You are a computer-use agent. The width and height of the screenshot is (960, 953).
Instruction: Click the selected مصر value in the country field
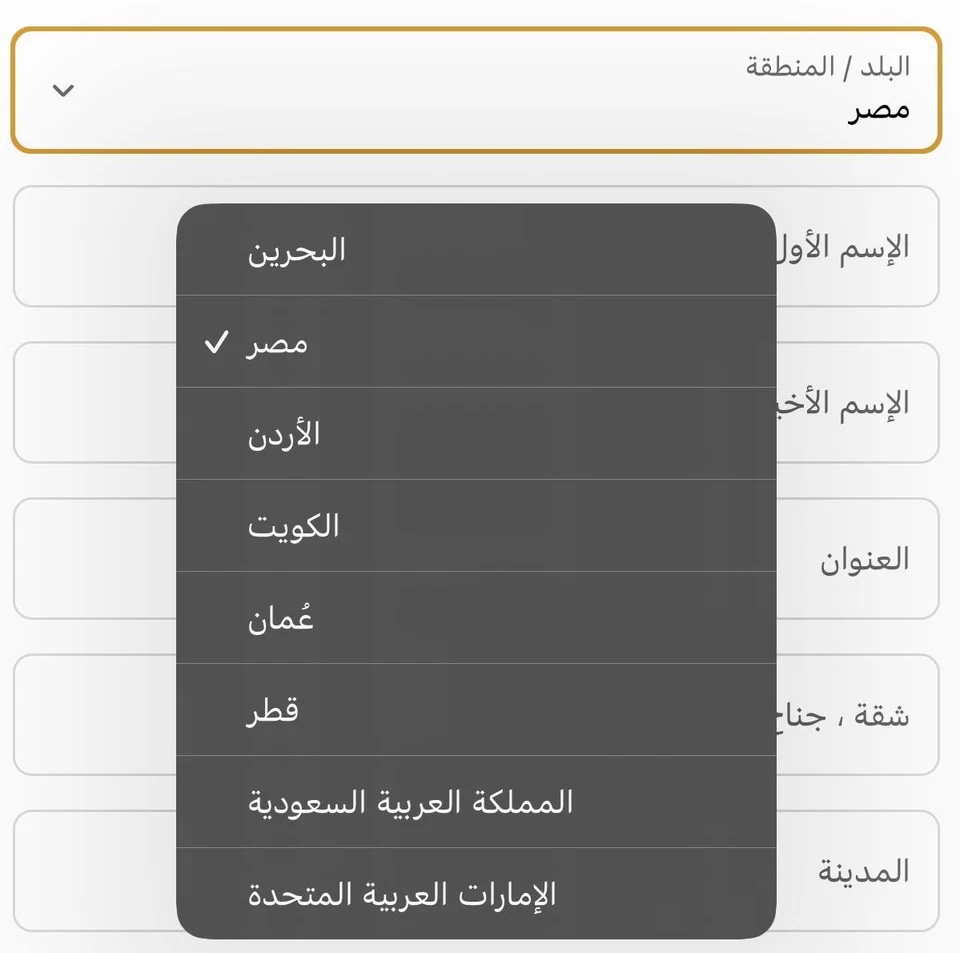(879, 109)
